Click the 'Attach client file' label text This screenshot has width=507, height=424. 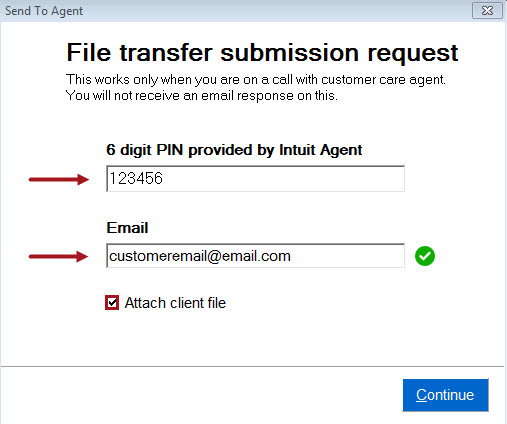(x=175, y=303)
